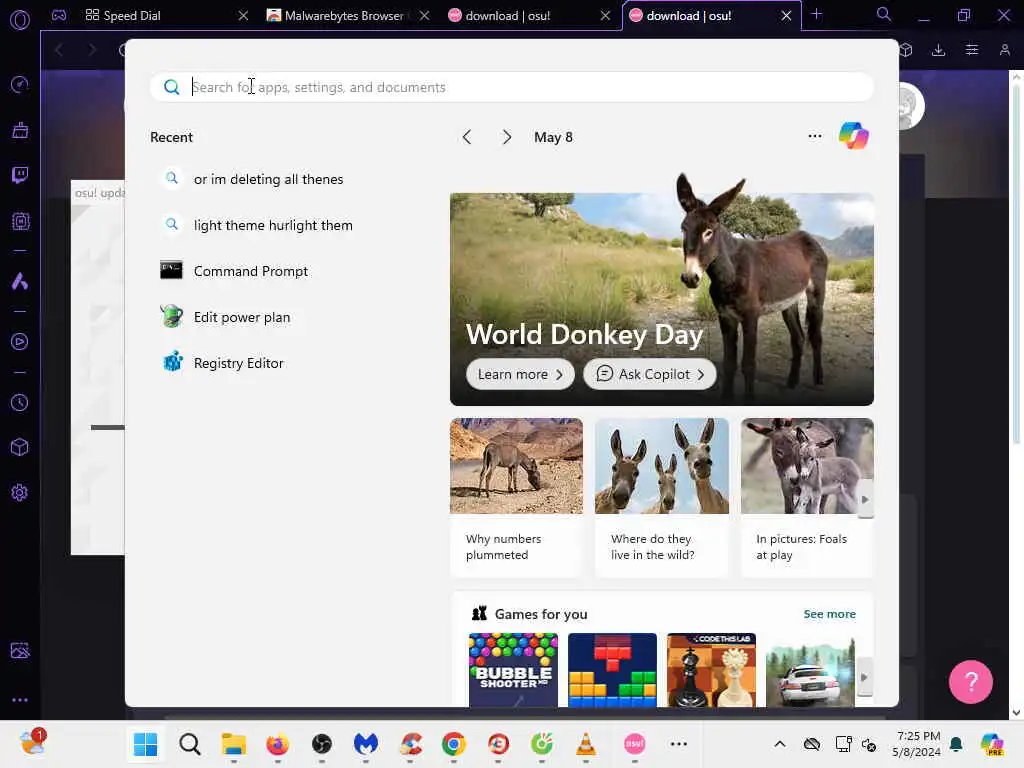
Task: Open the snapshot icon in Opera sidebar
Action: pos(20,650)
